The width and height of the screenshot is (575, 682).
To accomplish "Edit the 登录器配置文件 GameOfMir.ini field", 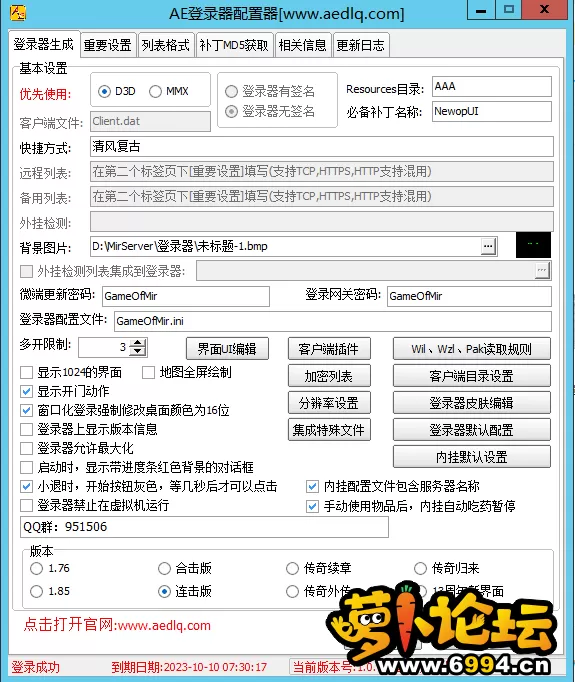I will pyautogui.click(x=333, y=321).
